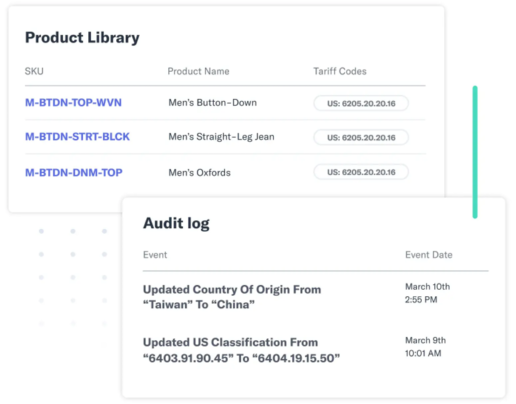Click the Product Library heading

pos(82,37)
